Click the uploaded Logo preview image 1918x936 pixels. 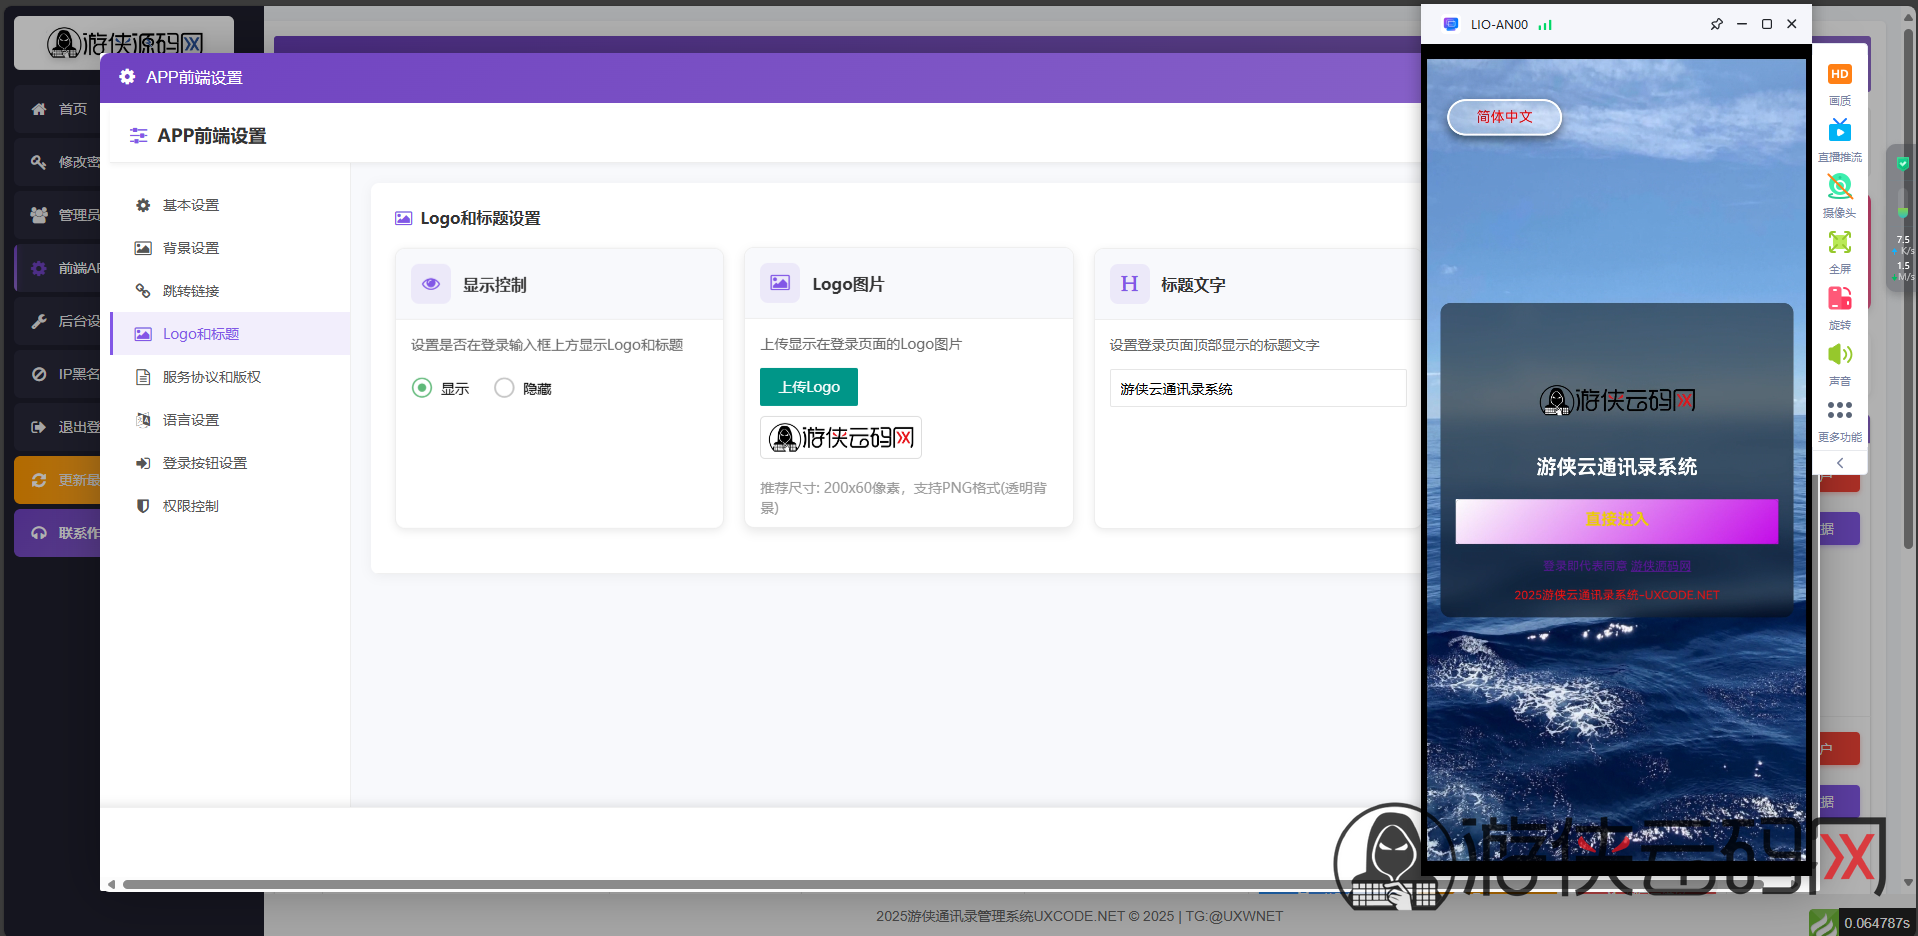841,438
